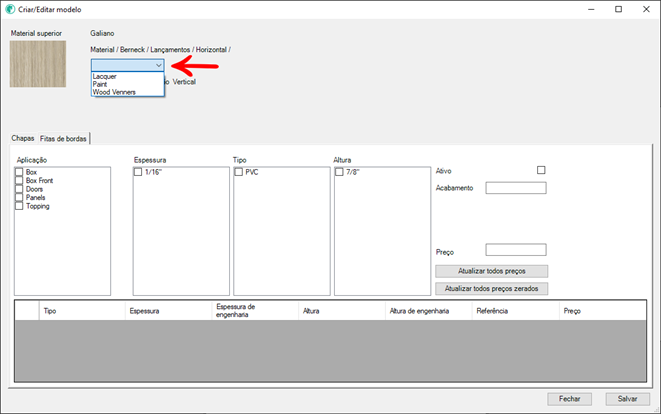Image resolution: width=661 pixels, height=414 pixels.
Task: Tick the PVC type checkbox
Action: pos(239,172)
